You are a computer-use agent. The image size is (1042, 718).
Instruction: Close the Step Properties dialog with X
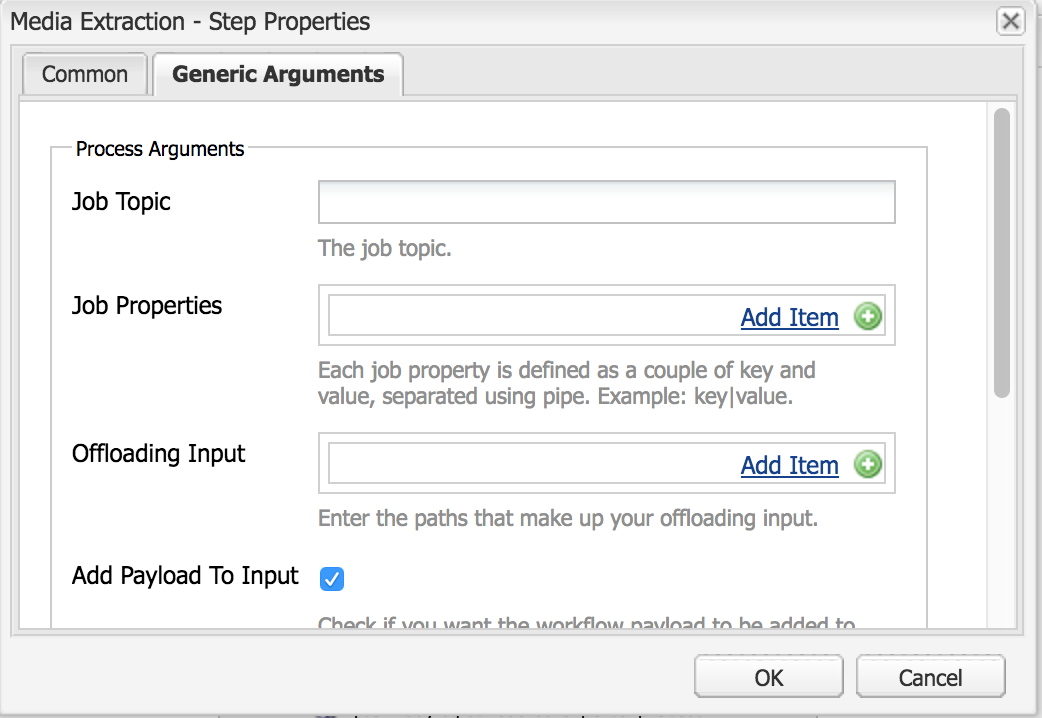click(x=1010, y=21)
